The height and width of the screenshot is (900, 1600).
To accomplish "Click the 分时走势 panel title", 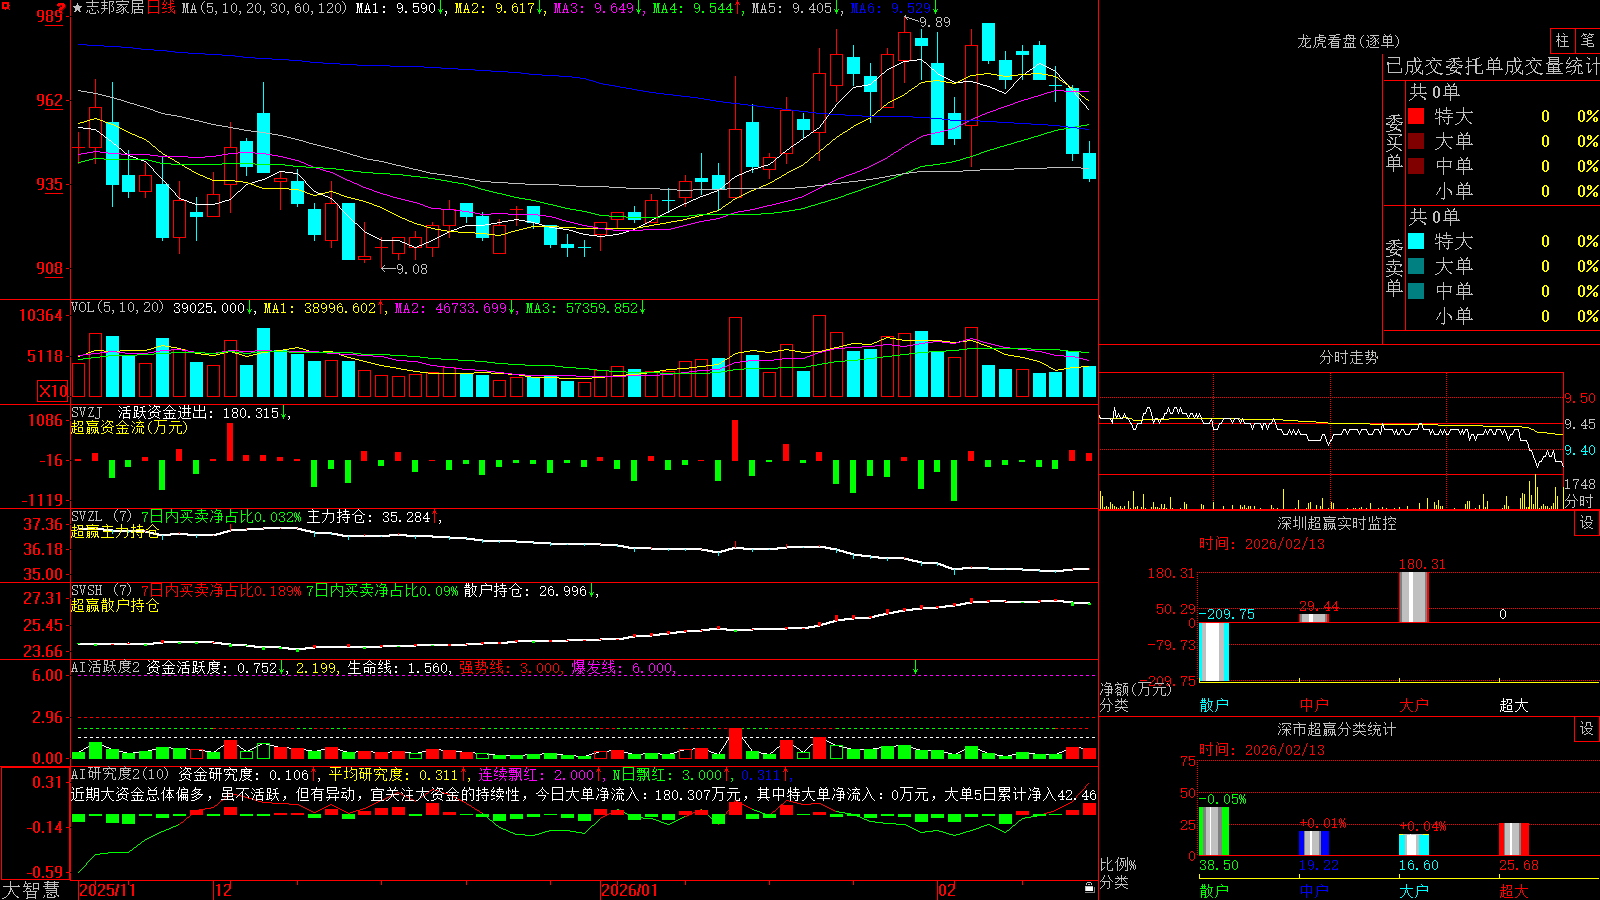I will point(1348,357).
